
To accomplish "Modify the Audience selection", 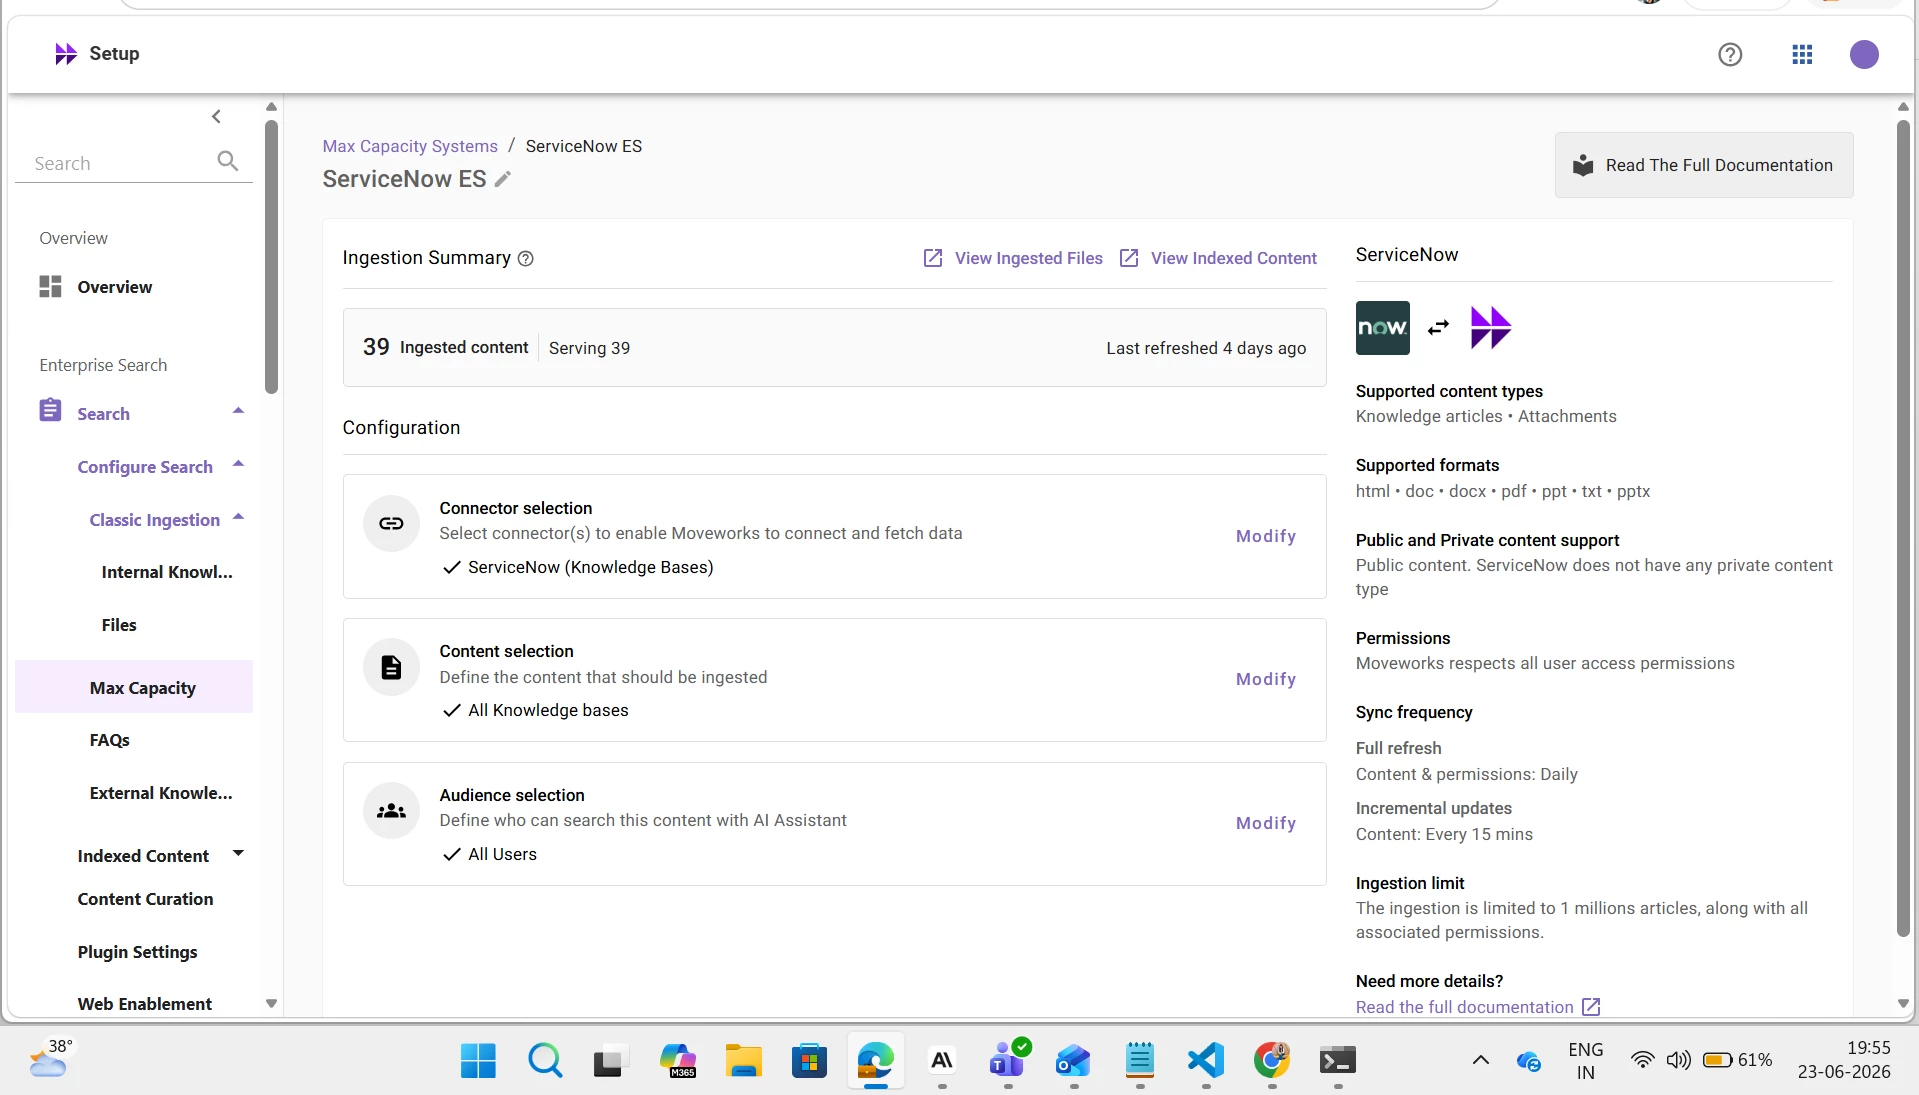I will click(x=1266, y=823).
